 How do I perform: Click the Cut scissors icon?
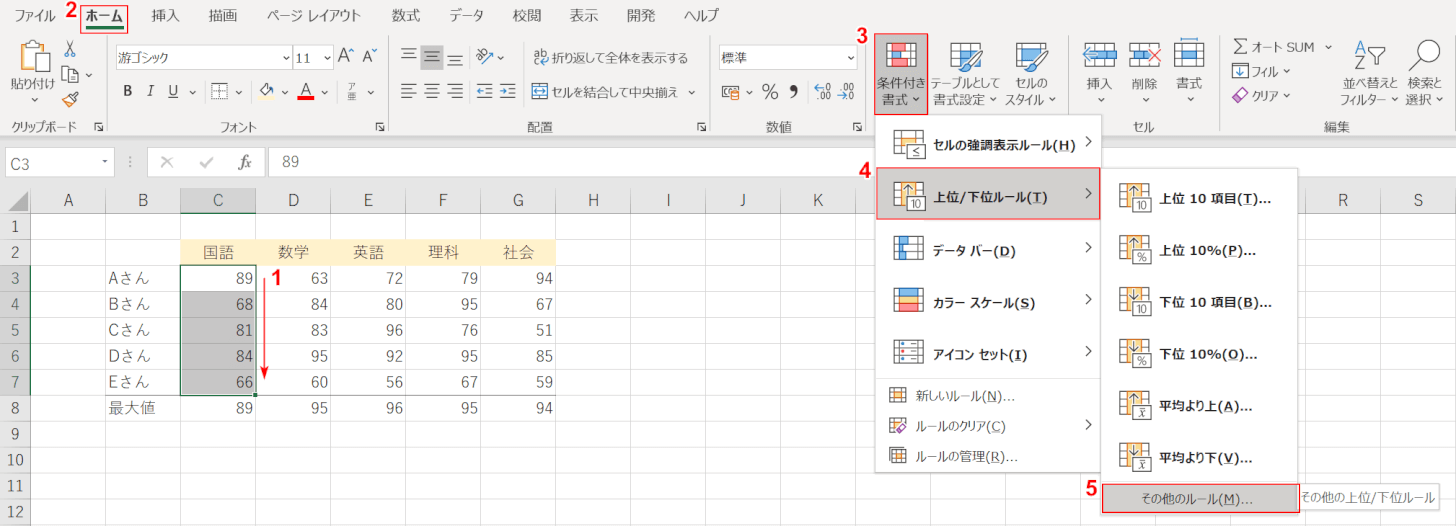[70, 48]
